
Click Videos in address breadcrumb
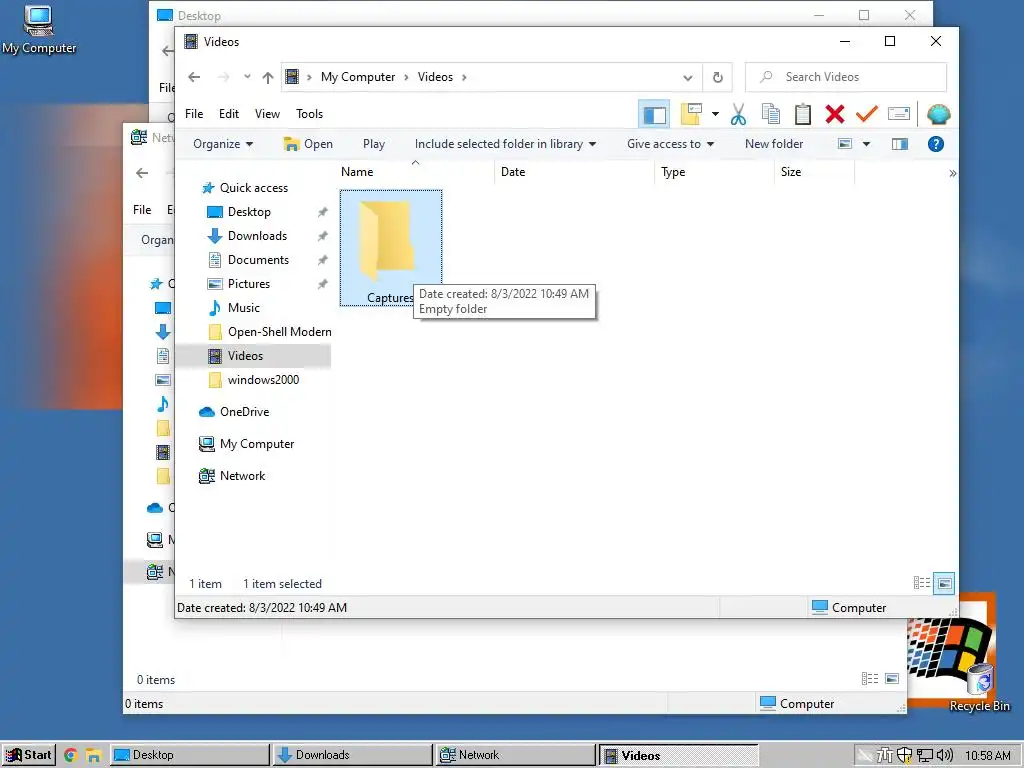pyautogui.click(x=435, y=77)
